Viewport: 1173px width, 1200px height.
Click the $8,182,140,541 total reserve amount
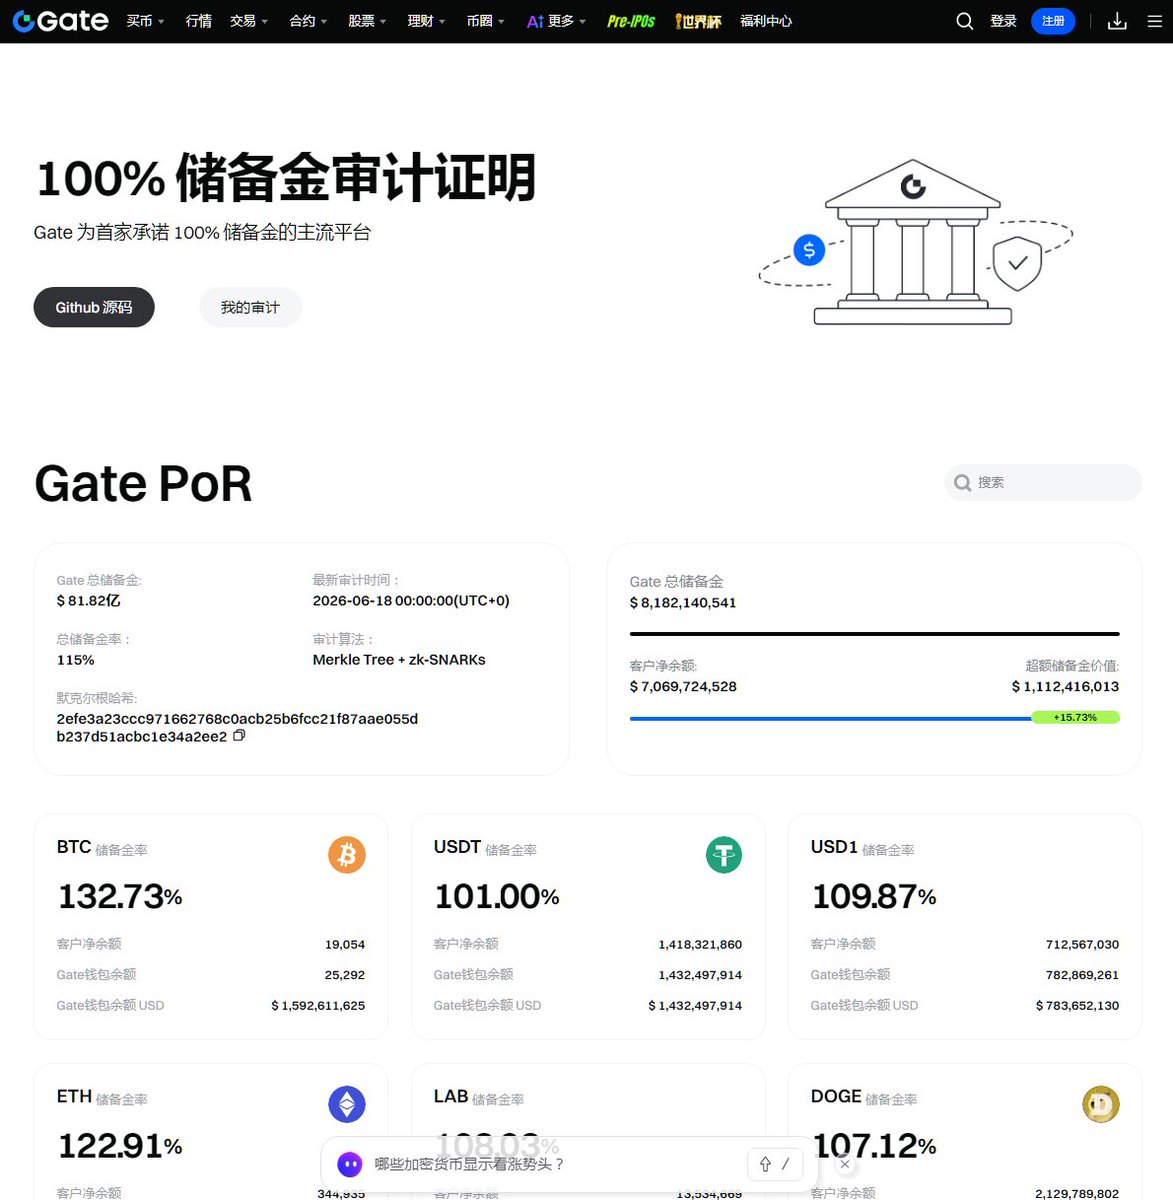tap(683, 603)
